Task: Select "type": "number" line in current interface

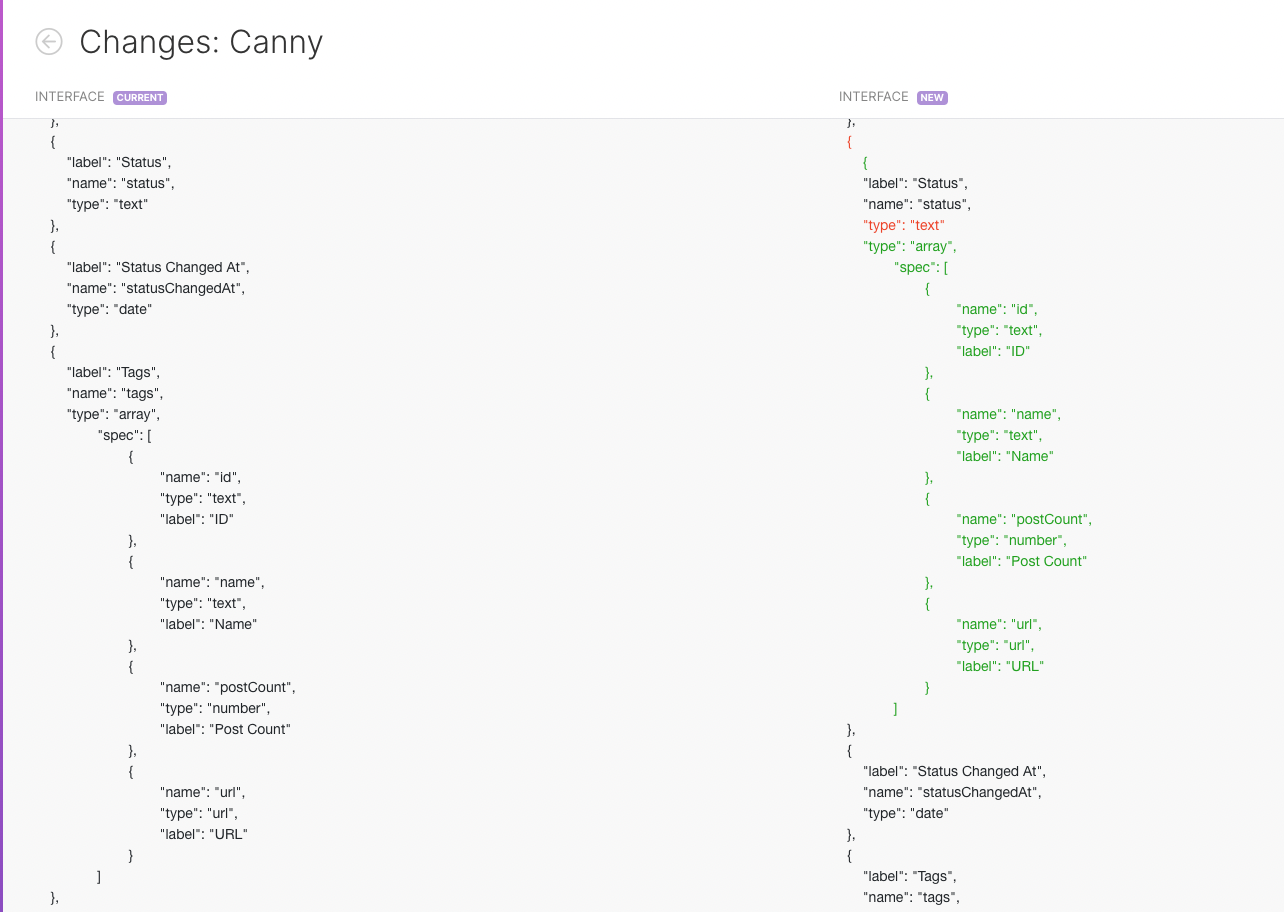Action: 215,708
